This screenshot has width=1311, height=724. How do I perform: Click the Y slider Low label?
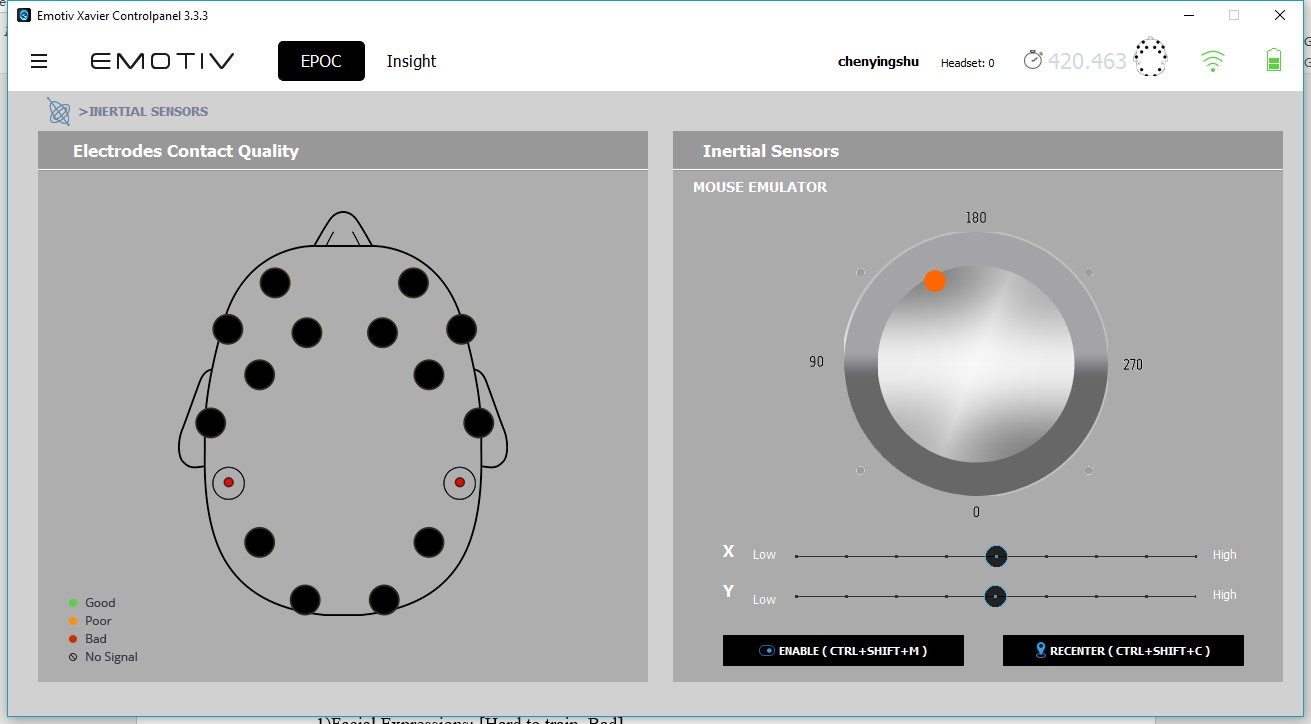(x=764, y=600)
